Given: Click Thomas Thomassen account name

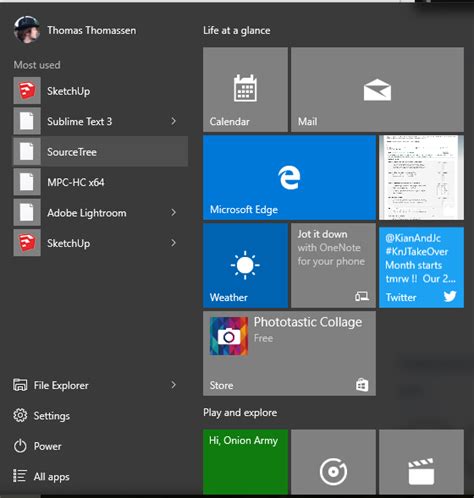Looking at the screenshot, I should coord(92,30).
